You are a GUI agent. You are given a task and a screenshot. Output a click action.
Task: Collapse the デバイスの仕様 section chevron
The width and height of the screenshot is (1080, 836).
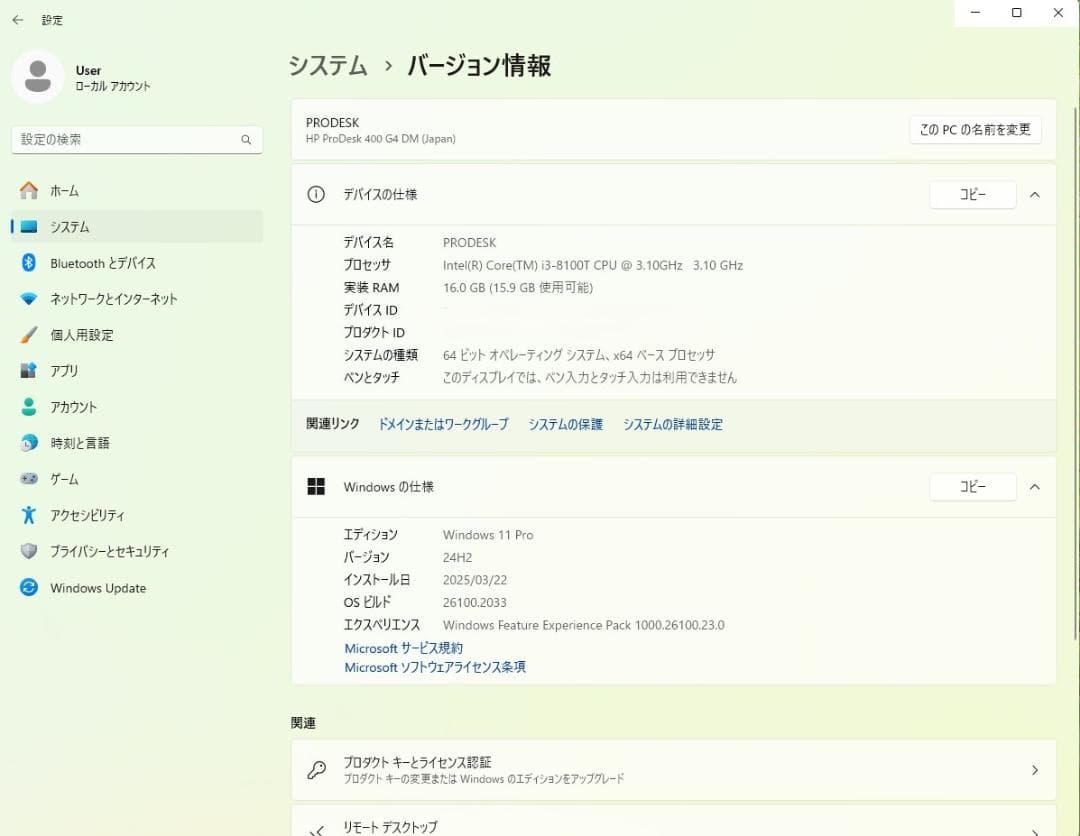tap(1035, 195)
